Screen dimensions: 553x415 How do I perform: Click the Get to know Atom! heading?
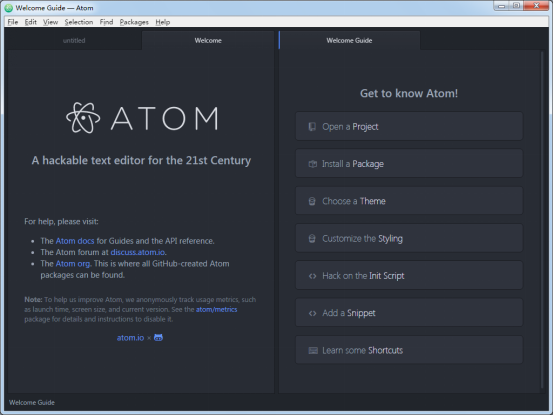409,93
